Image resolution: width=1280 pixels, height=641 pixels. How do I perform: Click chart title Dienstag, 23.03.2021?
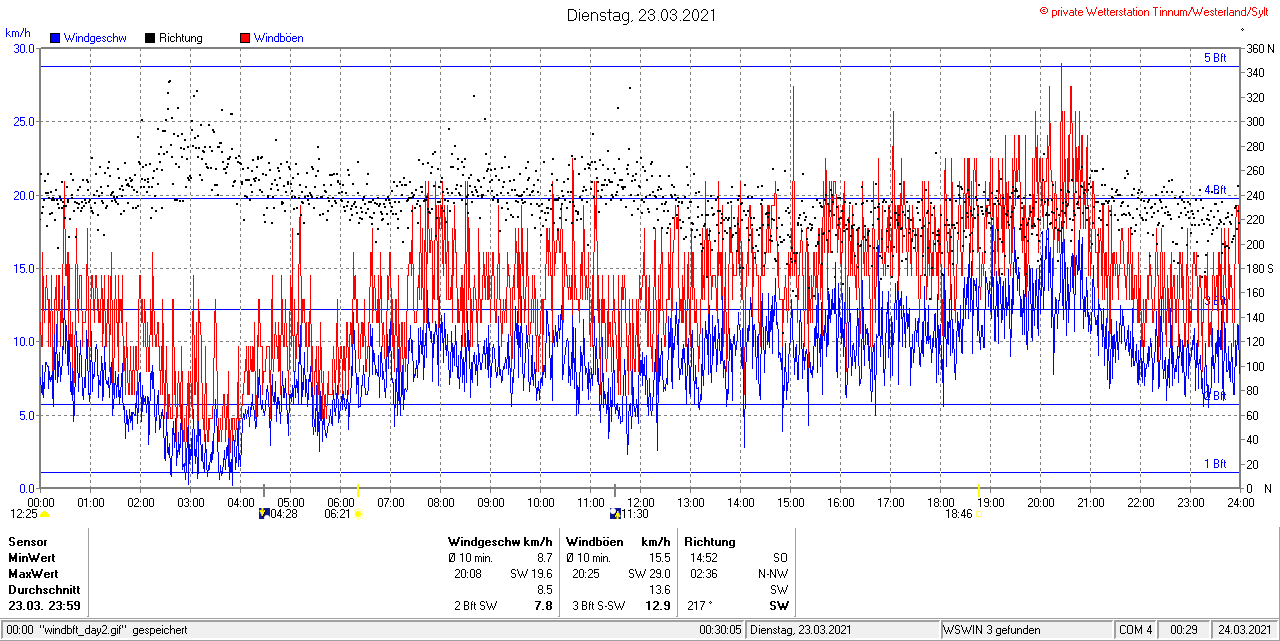coord(641,15)
